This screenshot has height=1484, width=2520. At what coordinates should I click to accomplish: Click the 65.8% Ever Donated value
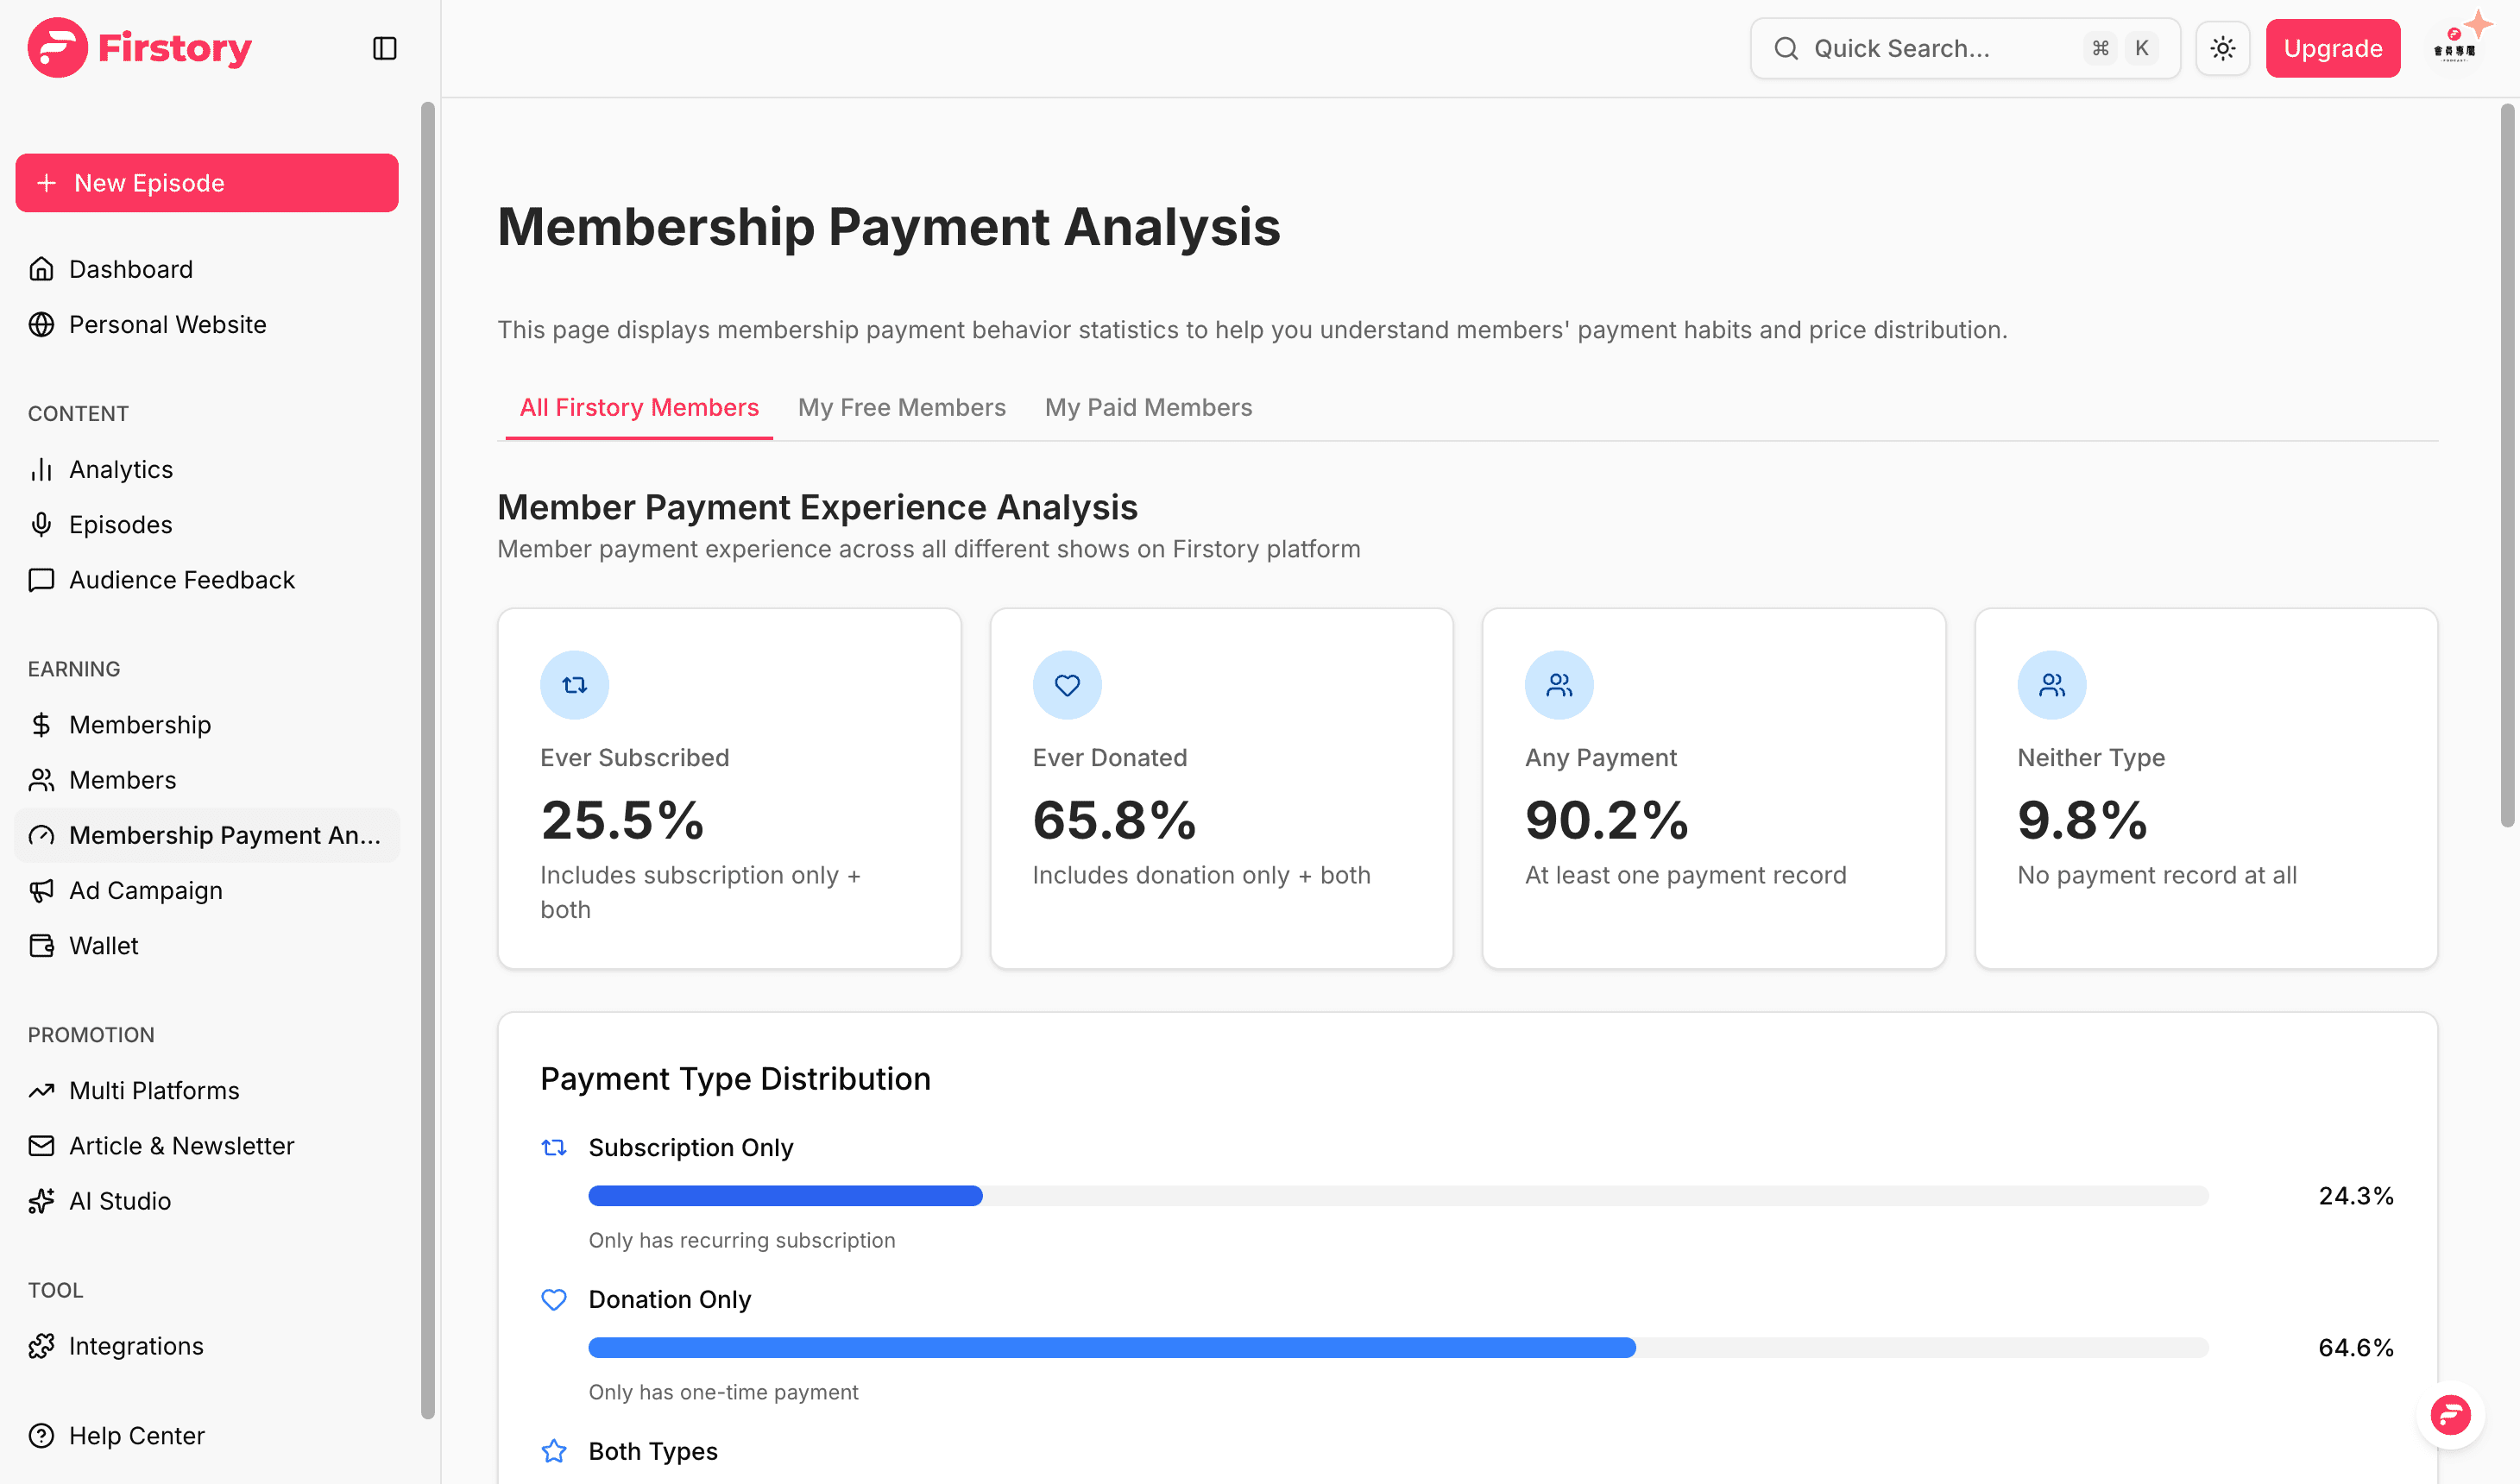[1114, 820]
